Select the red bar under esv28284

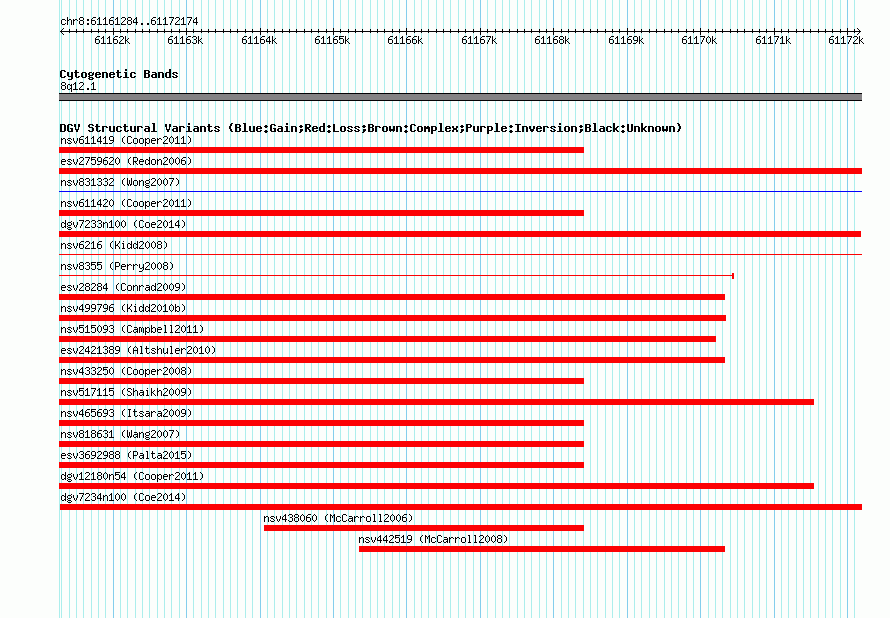coord(392,297)
